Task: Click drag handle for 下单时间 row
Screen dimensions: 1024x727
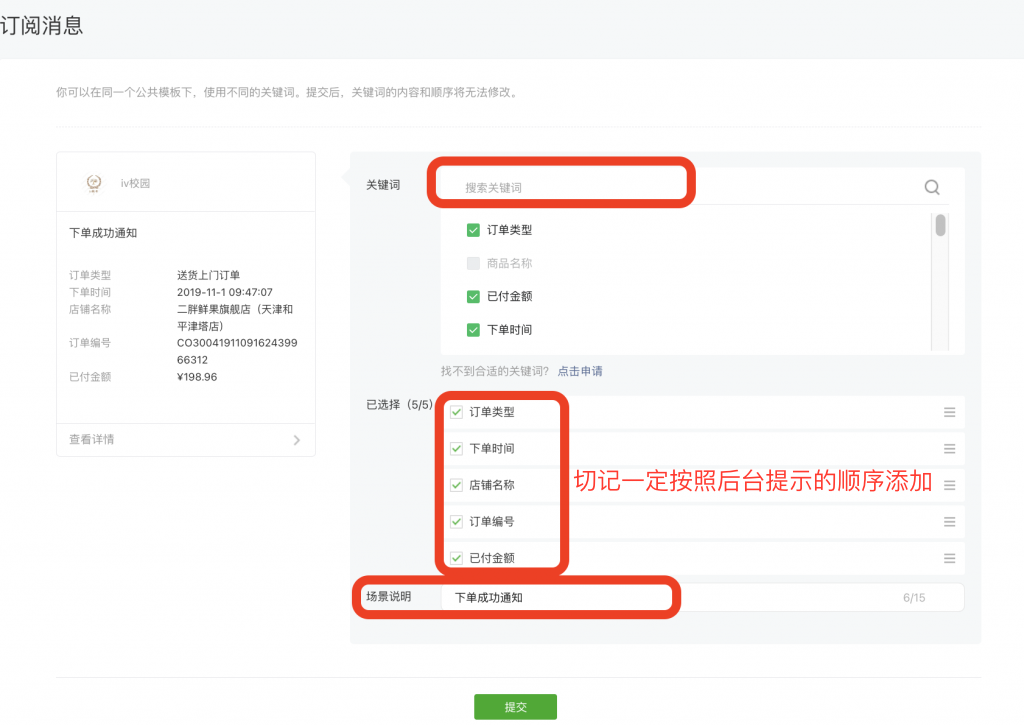Action: 949,449
